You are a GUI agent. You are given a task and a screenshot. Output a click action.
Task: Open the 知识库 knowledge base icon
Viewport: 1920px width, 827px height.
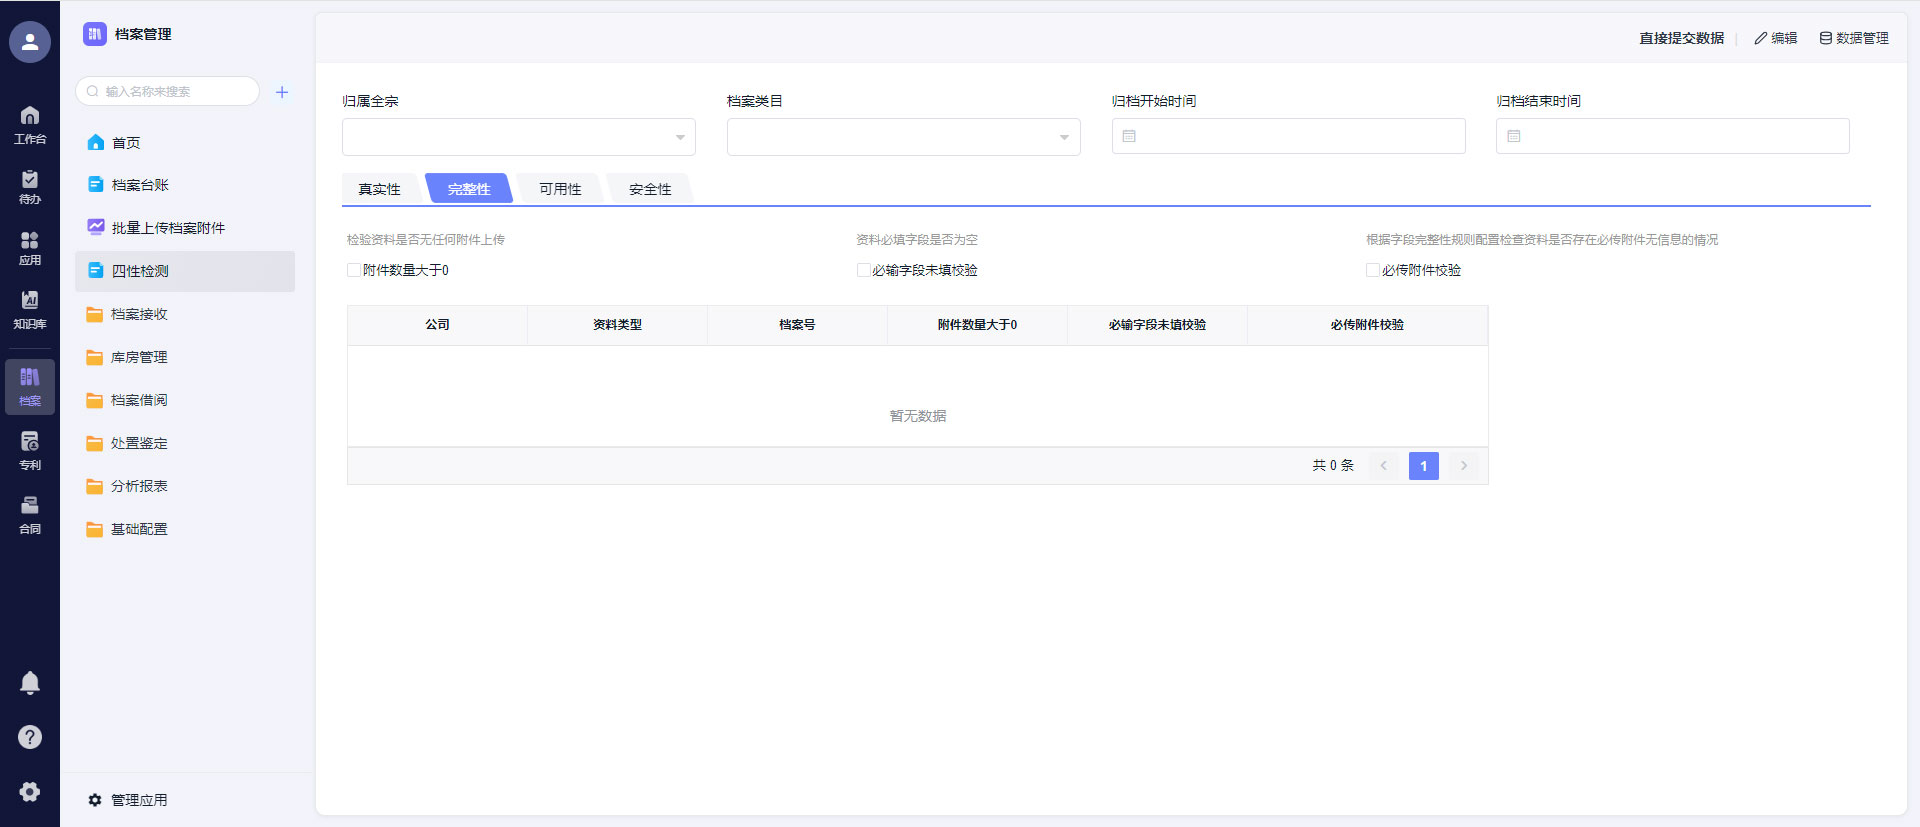pyautogui.click(x=30, y=309)
